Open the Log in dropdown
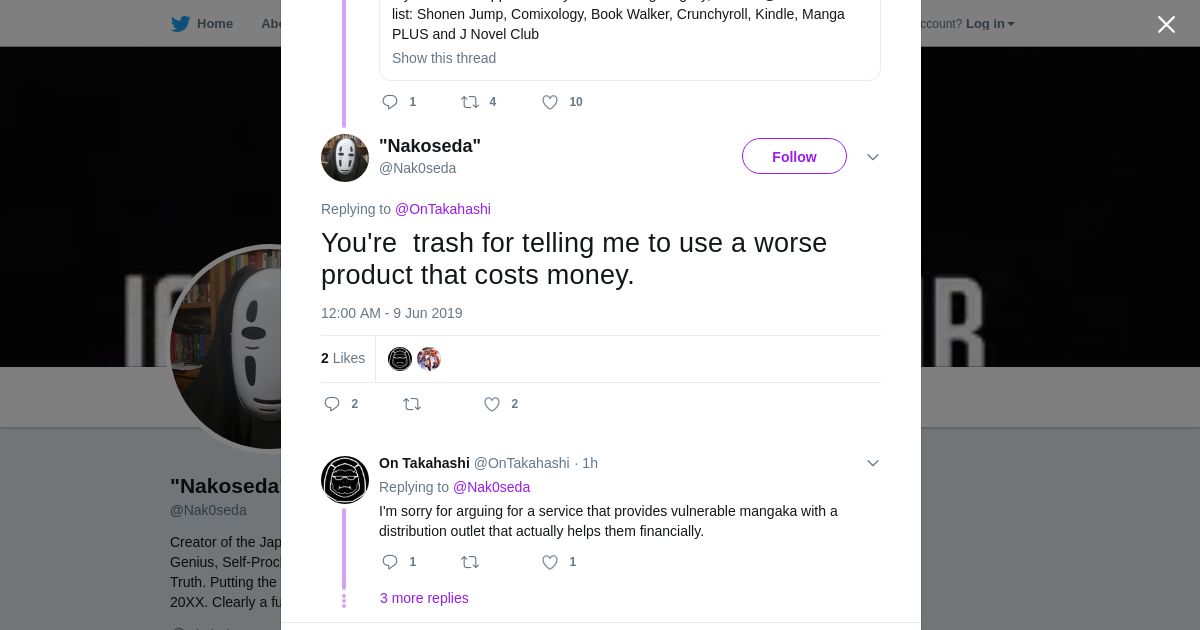 click(989, 23)
